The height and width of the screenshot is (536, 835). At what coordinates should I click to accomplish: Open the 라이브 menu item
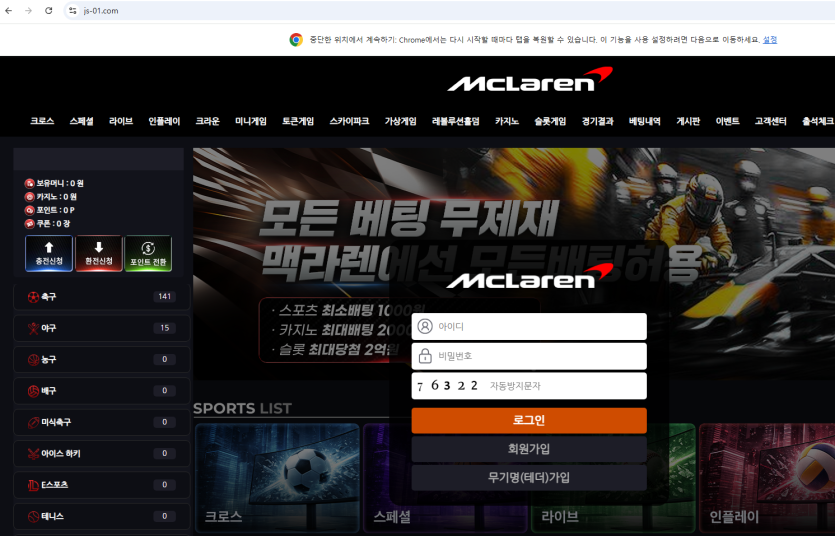click(x=121, y=121)
